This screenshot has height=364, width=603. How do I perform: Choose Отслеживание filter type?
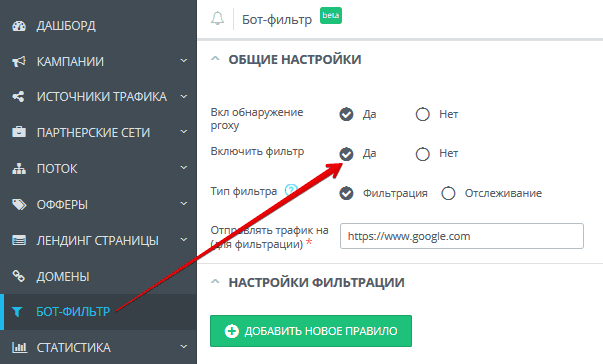pos(448,193)
